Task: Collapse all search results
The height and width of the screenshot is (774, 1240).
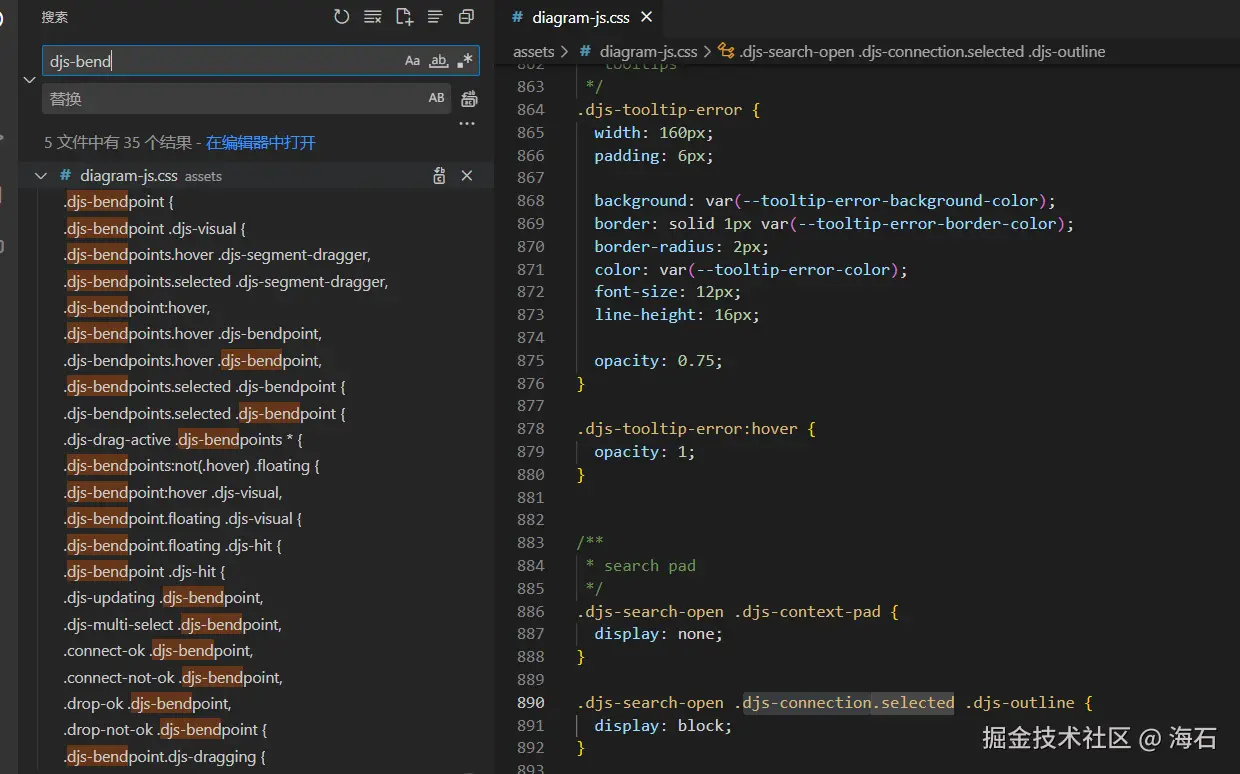Action: (466, 17)
